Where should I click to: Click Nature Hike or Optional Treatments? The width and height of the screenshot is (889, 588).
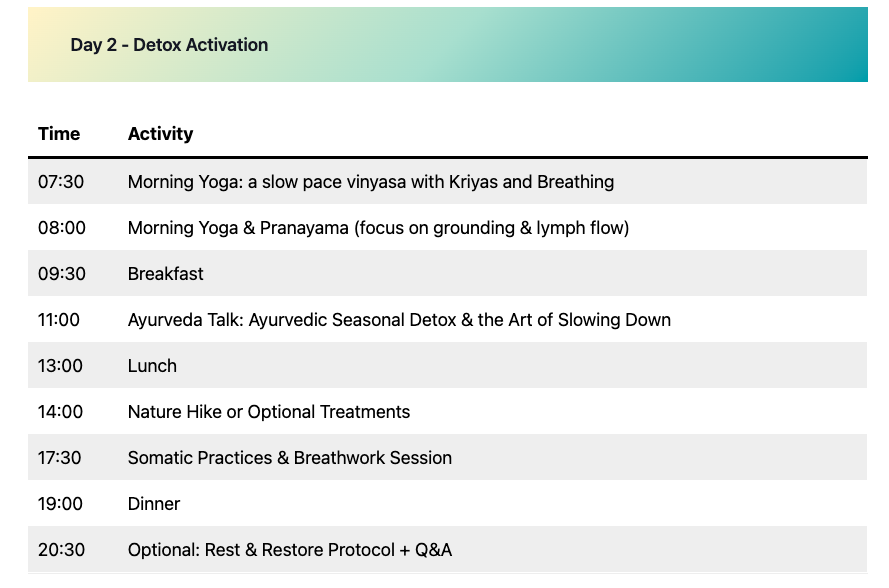click(x=269, y=412)
